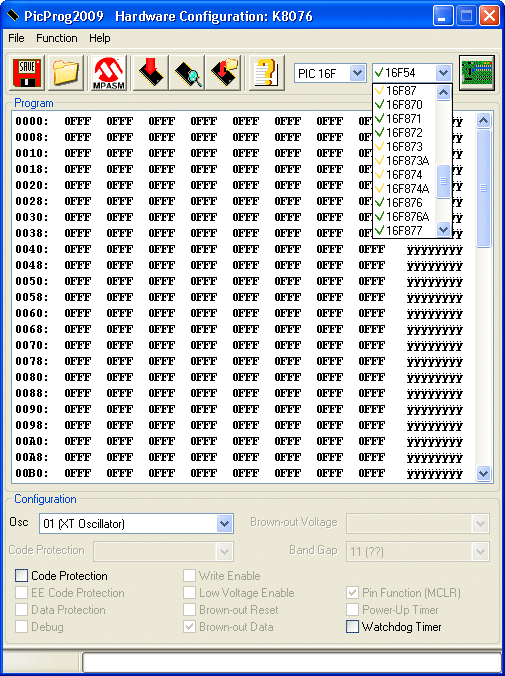
Task: Close the PicProg2009 window
Action: click(489, 16)
